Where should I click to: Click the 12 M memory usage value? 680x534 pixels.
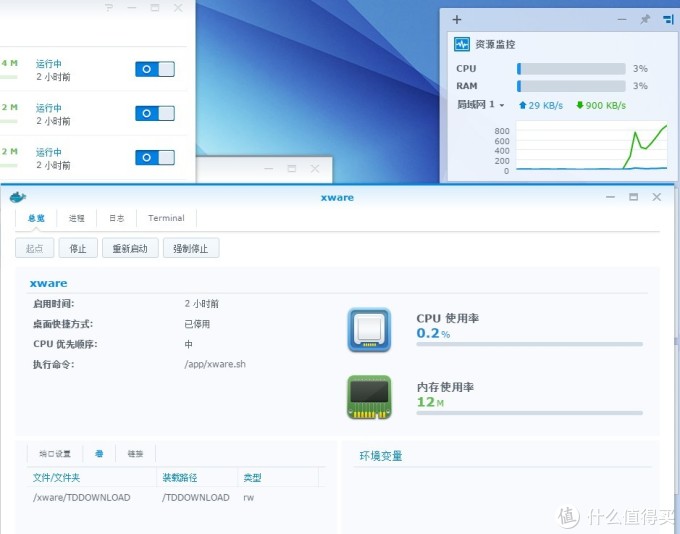click(x=430, y=402)
